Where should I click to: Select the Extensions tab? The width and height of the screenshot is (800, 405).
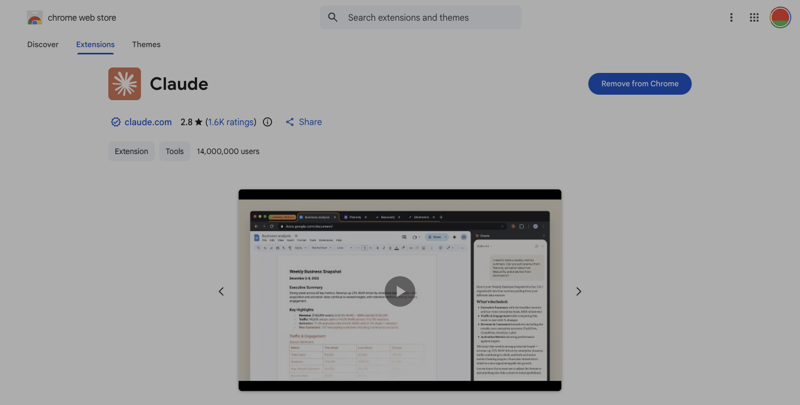click(x=95, y=44)
